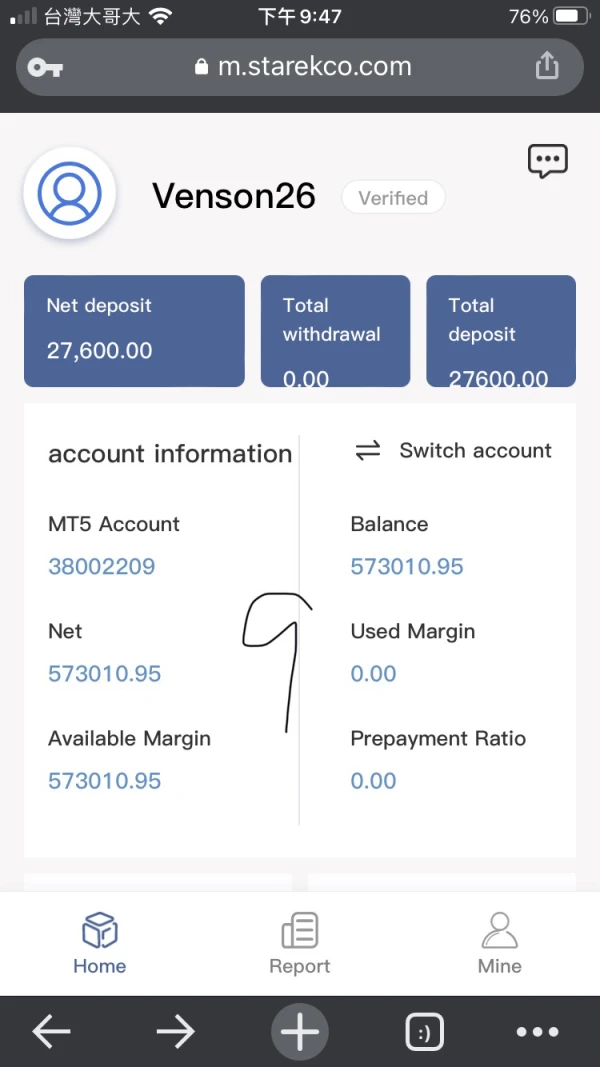Screen dimensions: 600x1067
Task: Open the Mine tab
Action: pyautogui.click(x=499, y=943)
